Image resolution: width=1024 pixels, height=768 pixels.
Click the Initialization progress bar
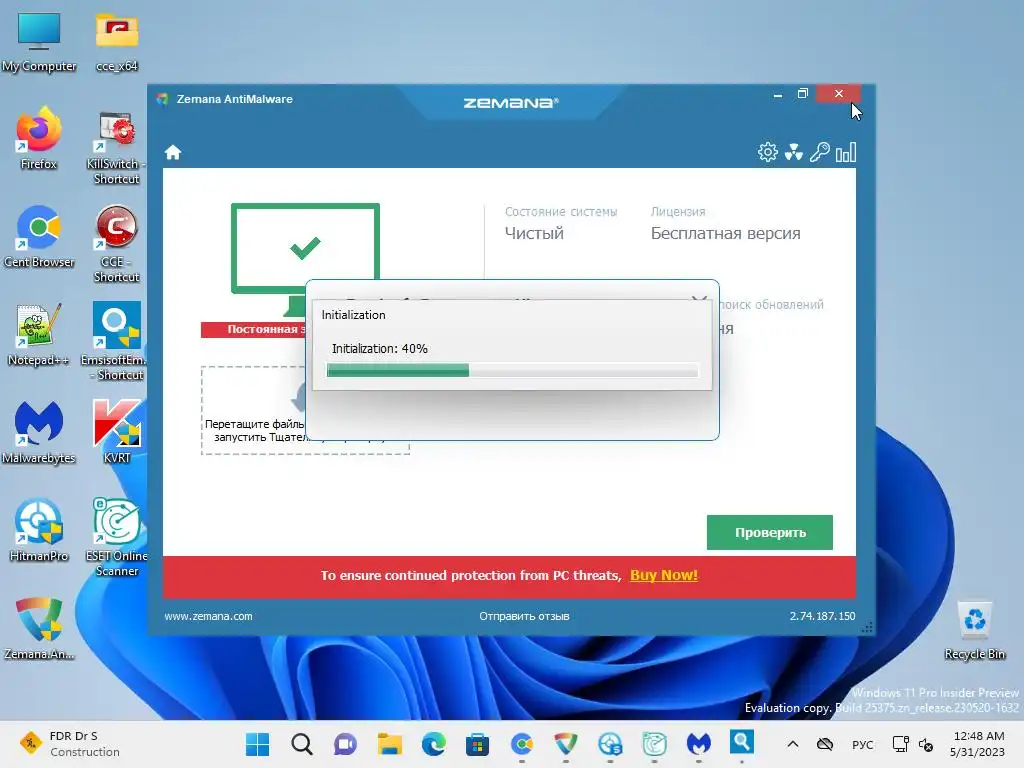point(512,370)
